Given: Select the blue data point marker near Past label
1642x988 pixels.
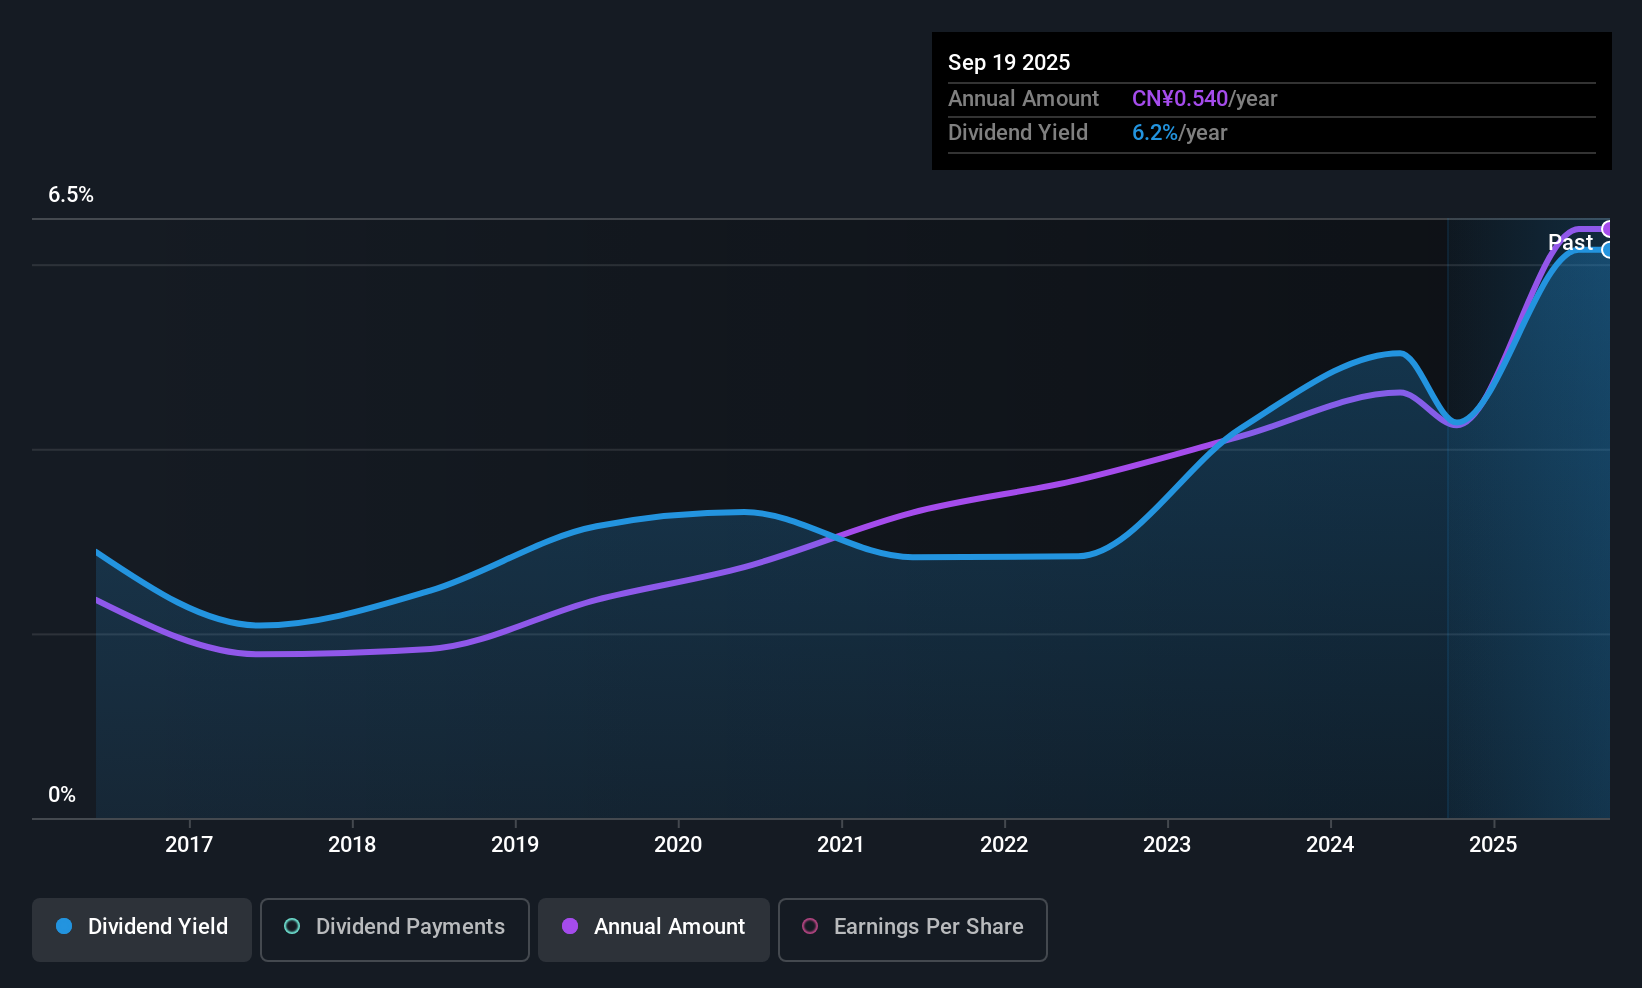Looking at the screenshot, I should click(1607, 252).
